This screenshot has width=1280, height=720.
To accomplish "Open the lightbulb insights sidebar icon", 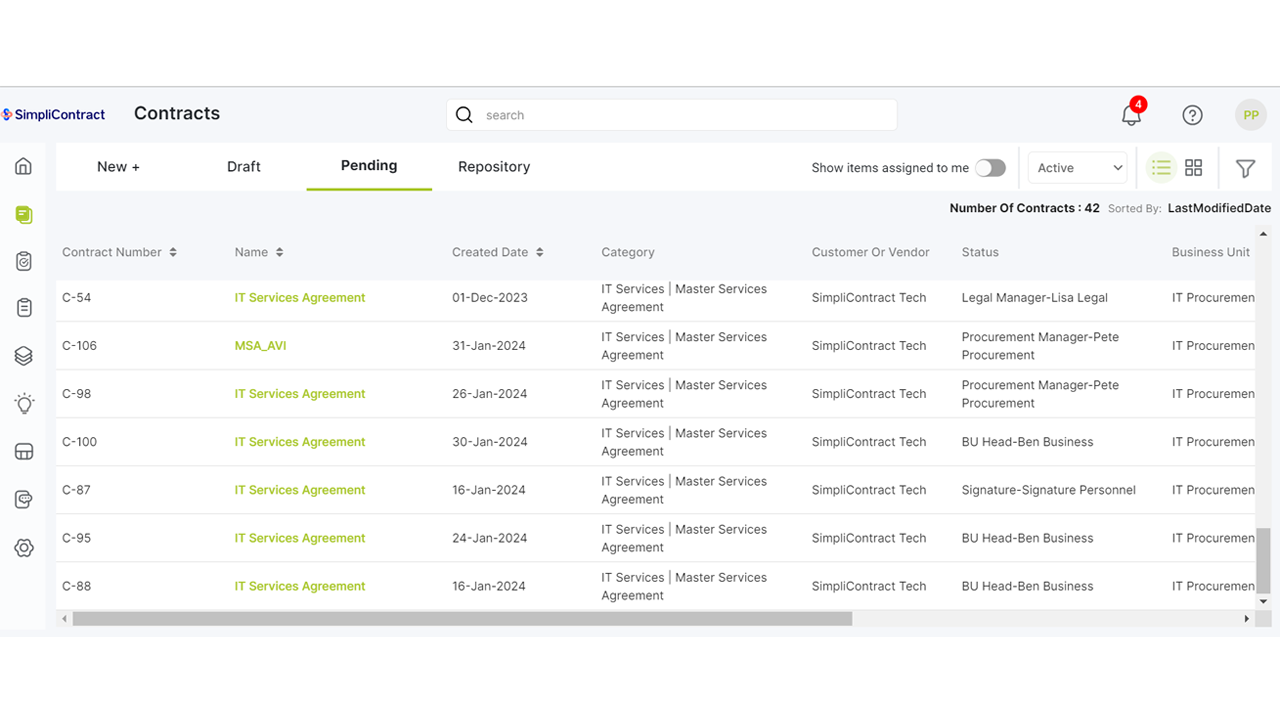I will (x=24, y=404).
